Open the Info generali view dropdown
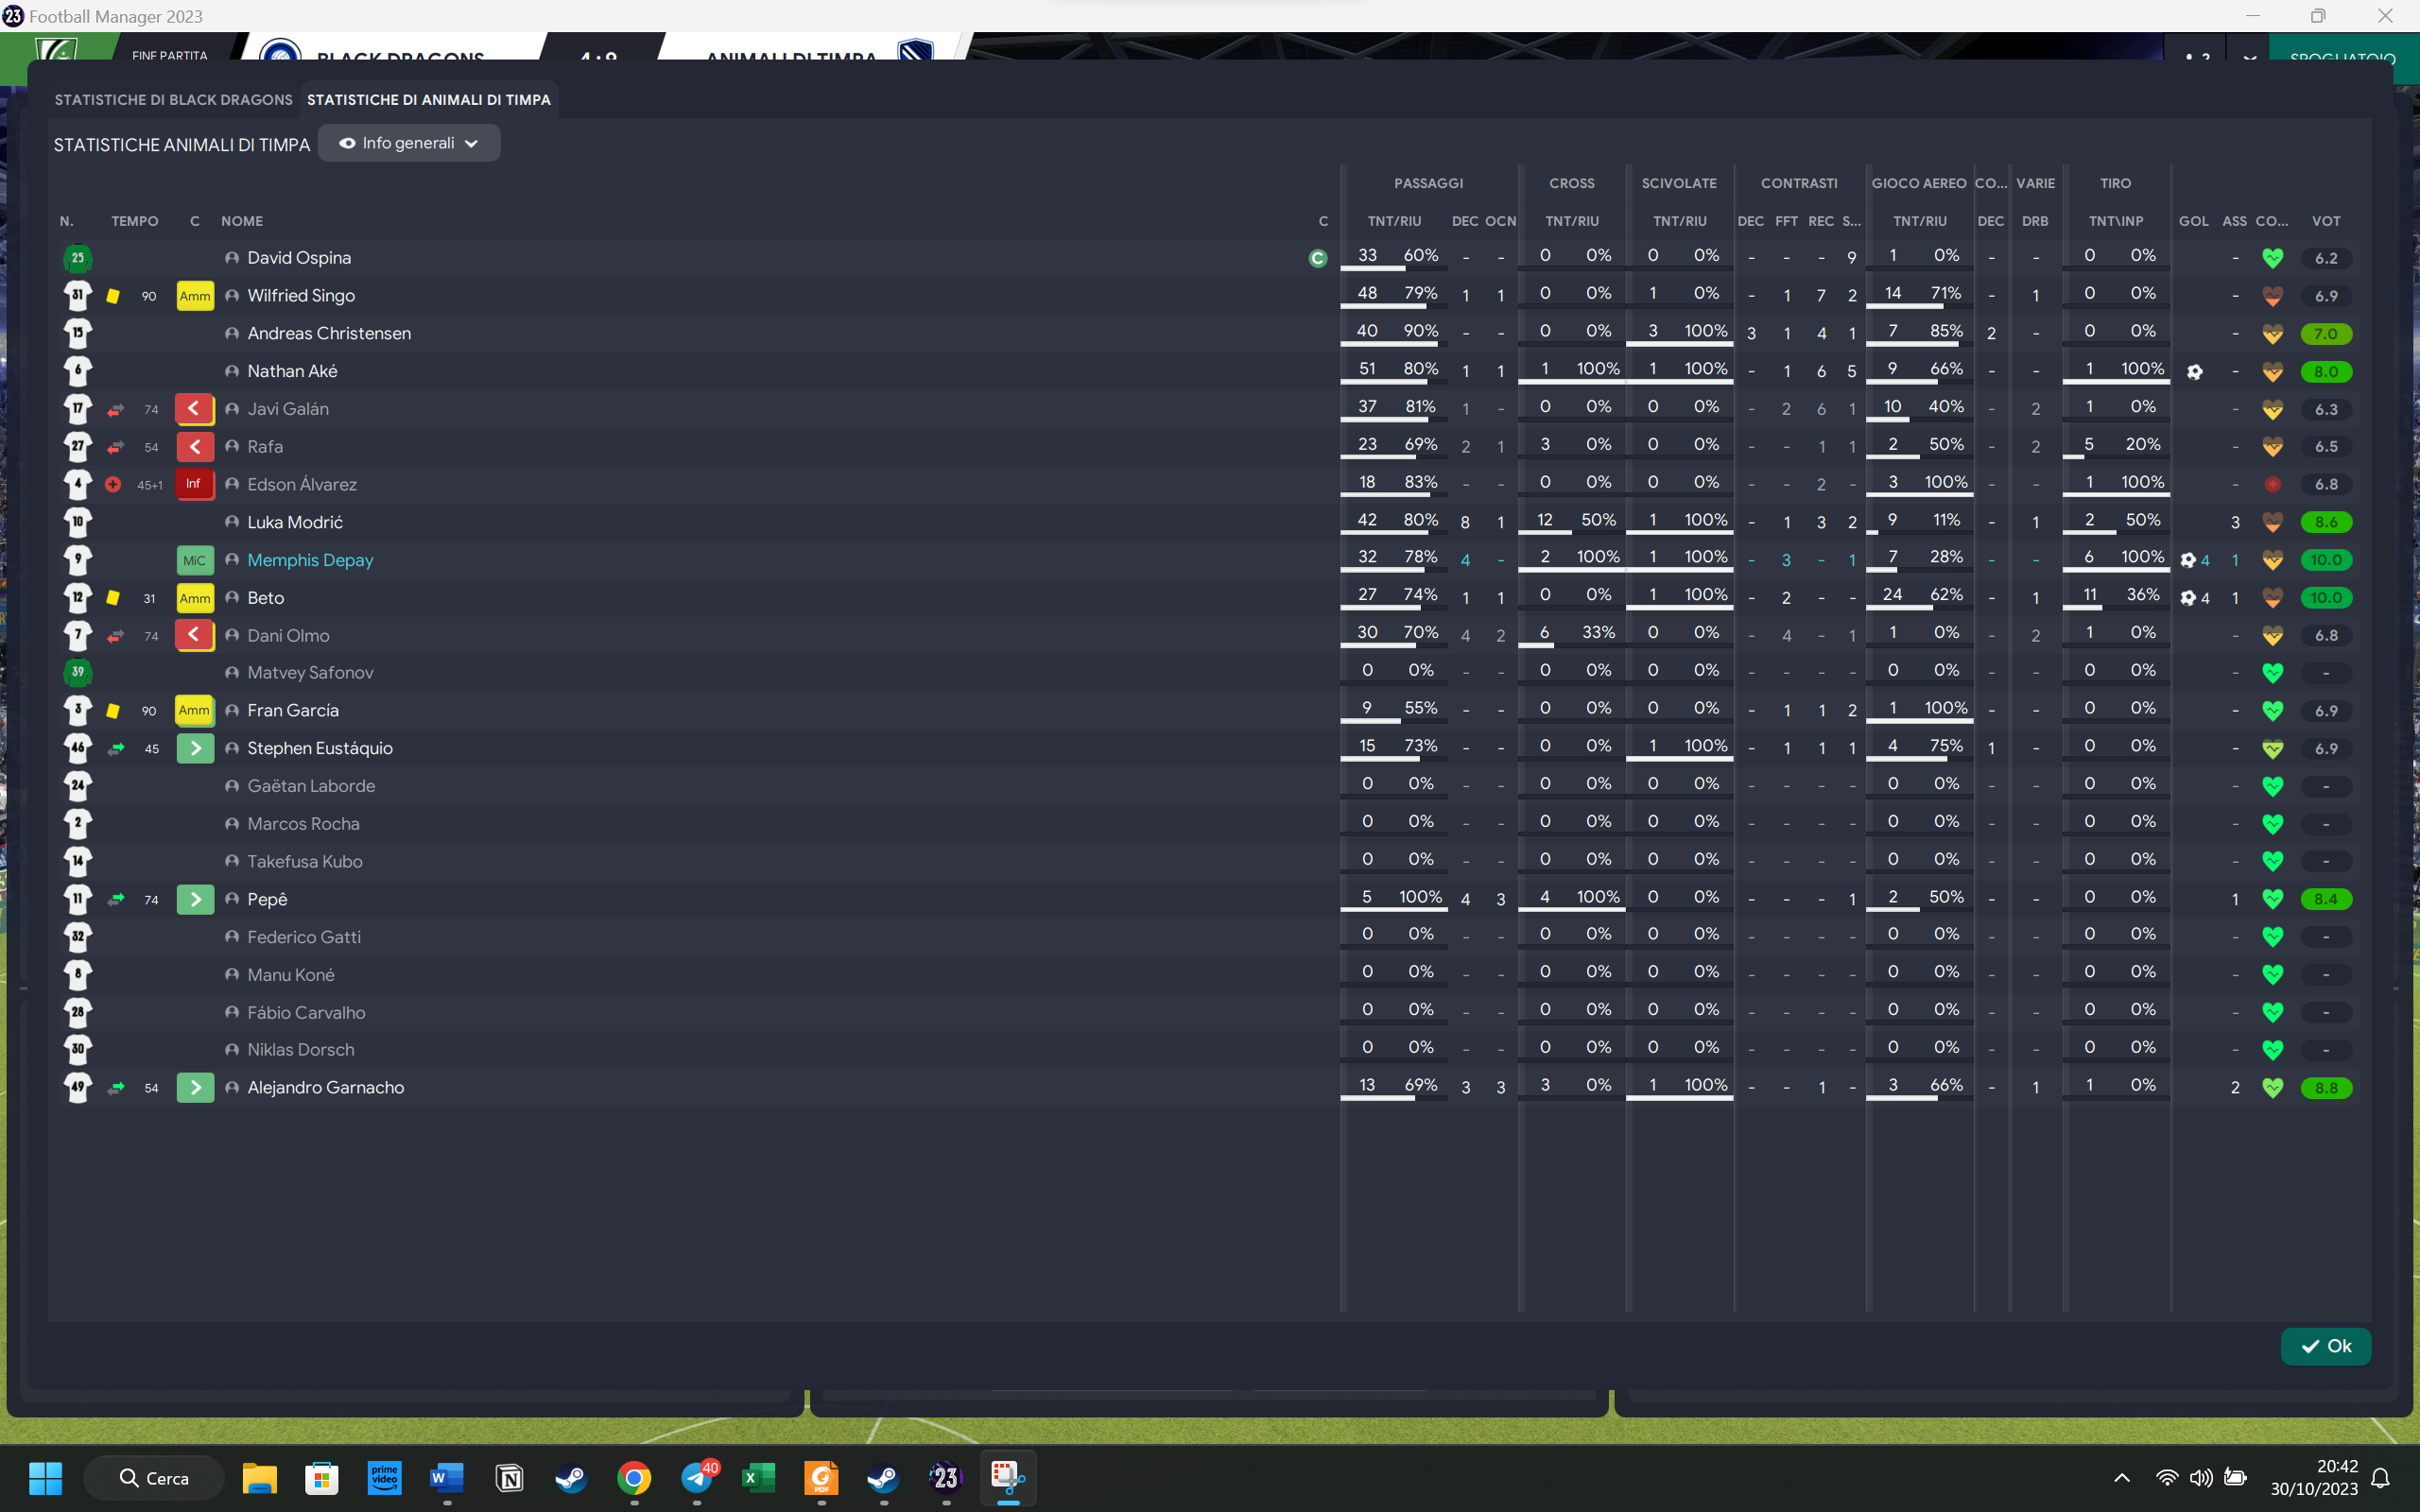The image size is (2420, 1512). pos(409,143)
